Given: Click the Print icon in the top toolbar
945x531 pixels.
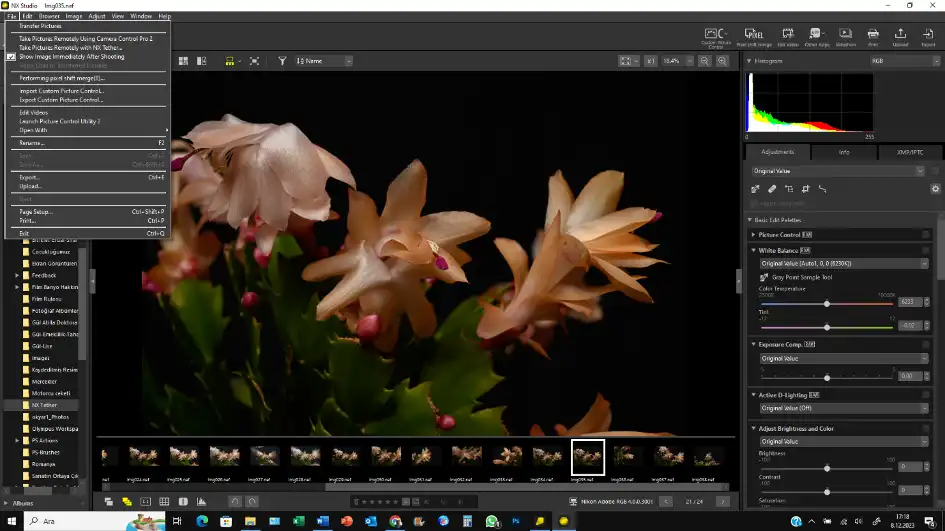Looking at the screenshot, I should pos(873,35).
